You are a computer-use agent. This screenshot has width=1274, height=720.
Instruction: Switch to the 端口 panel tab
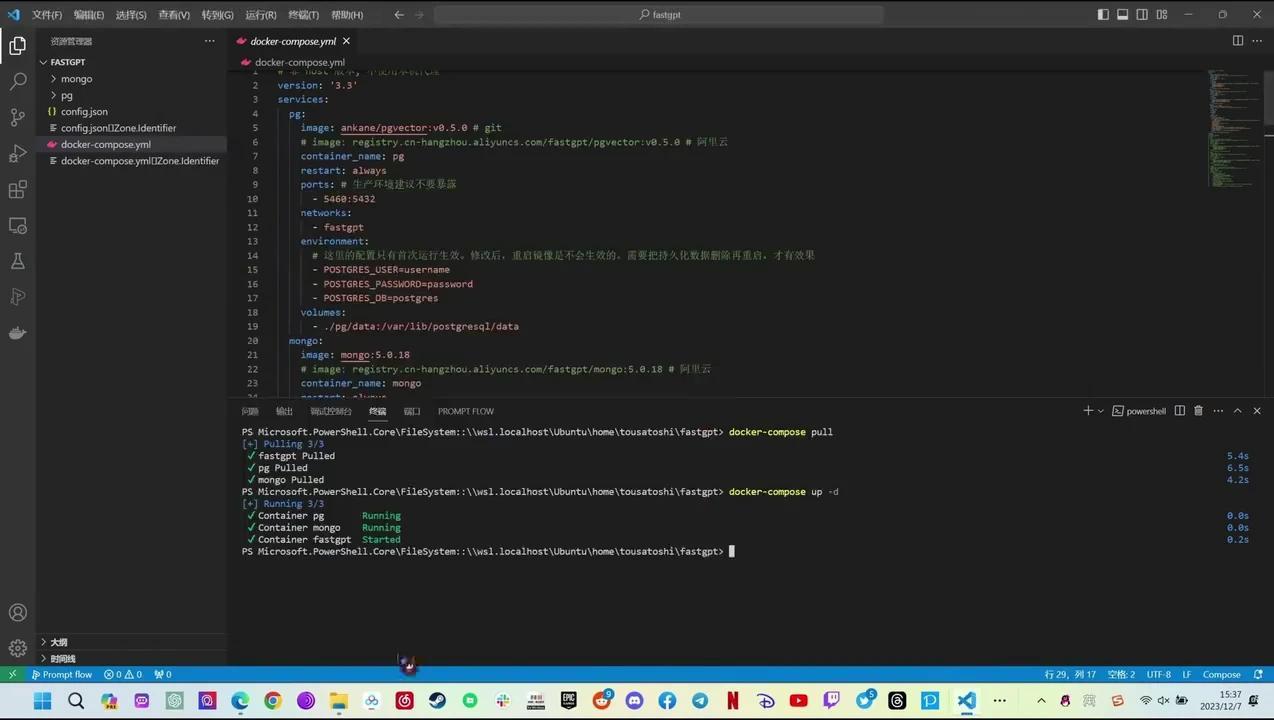pyautogui.click(x=412, y=411)
